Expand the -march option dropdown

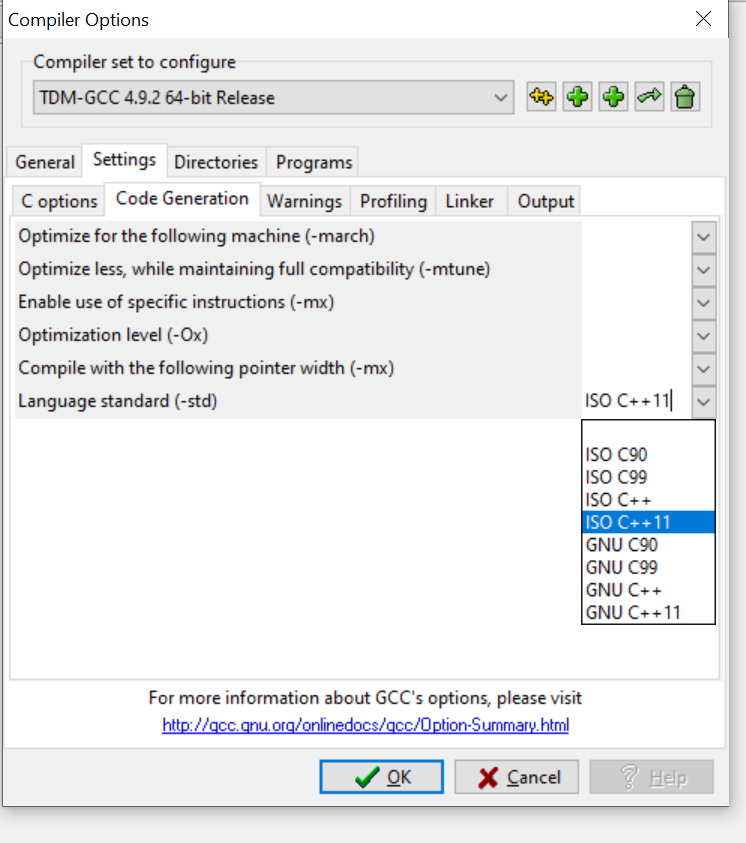704,237
